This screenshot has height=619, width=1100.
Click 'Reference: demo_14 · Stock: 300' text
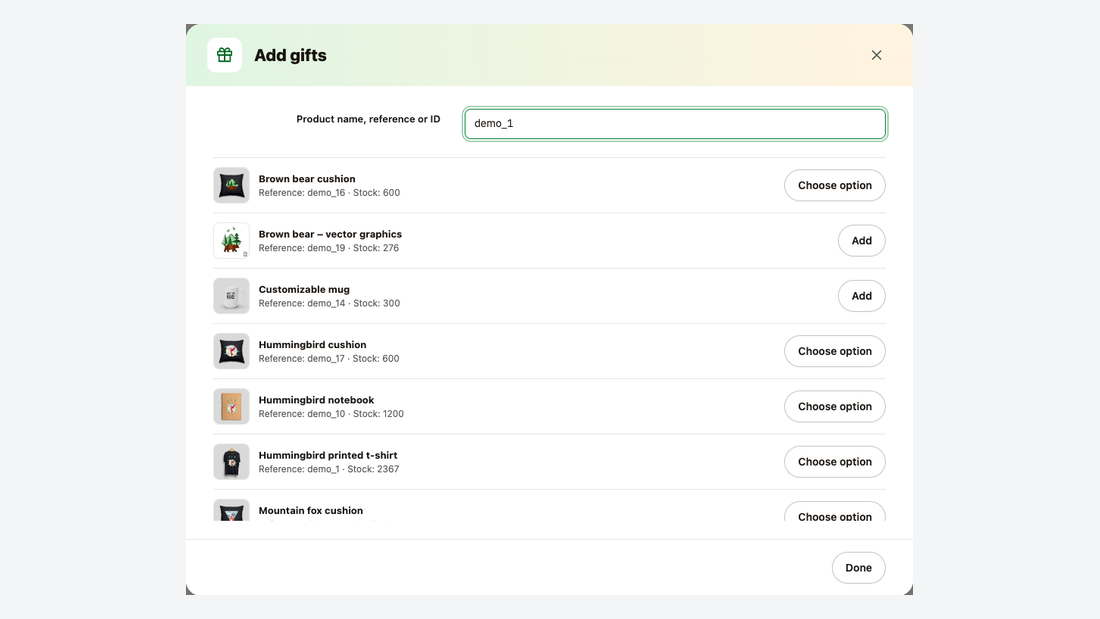point(329,303)
